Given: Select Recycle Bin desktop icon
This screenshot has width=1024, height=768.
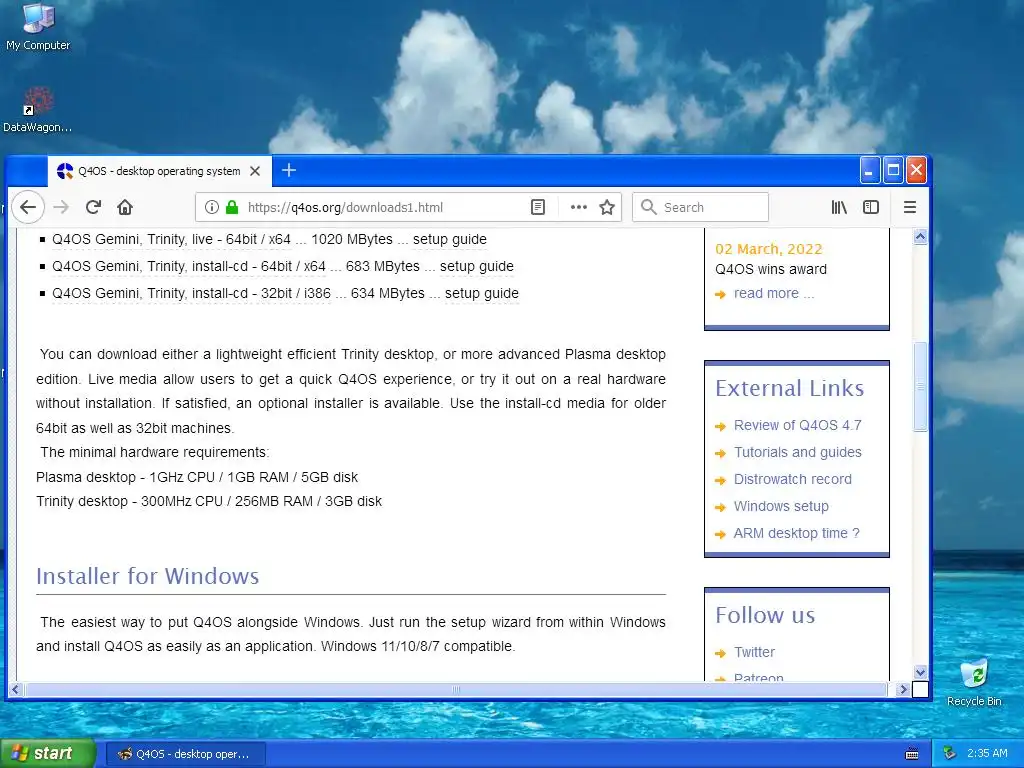Looking at the screenshot, I should 974,682.
